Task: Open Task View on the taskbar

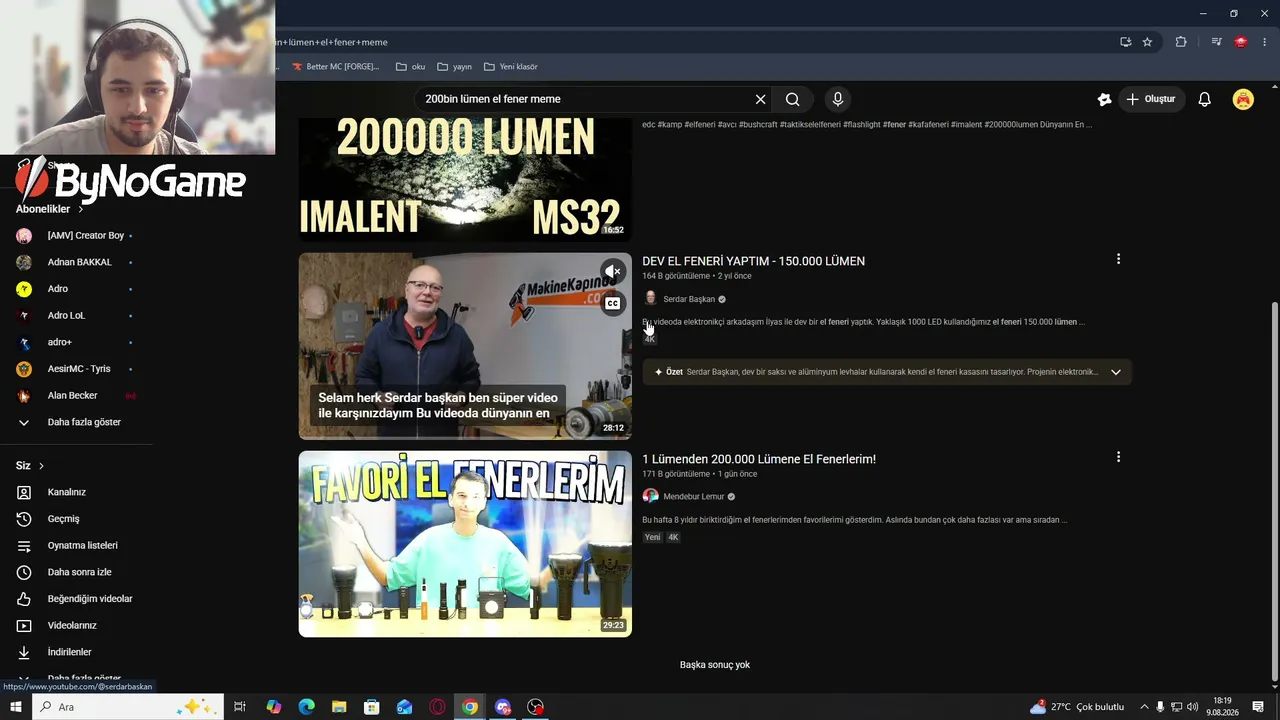Action: 240,707
